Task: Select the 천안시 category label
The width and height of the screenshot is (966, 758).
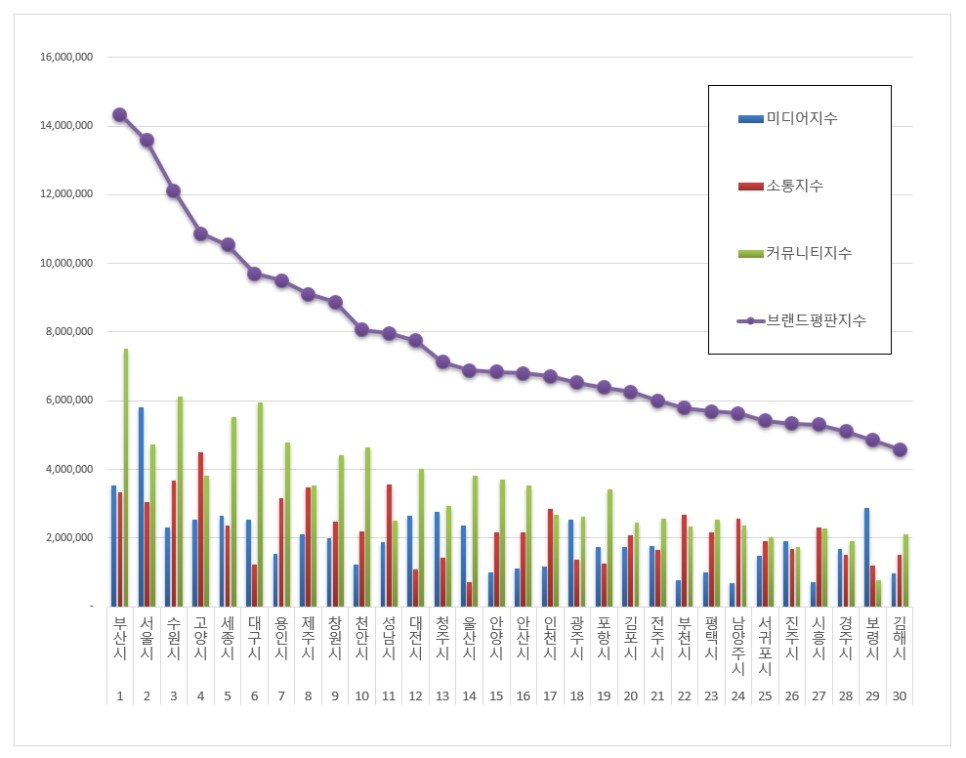Action: (362, 637)
